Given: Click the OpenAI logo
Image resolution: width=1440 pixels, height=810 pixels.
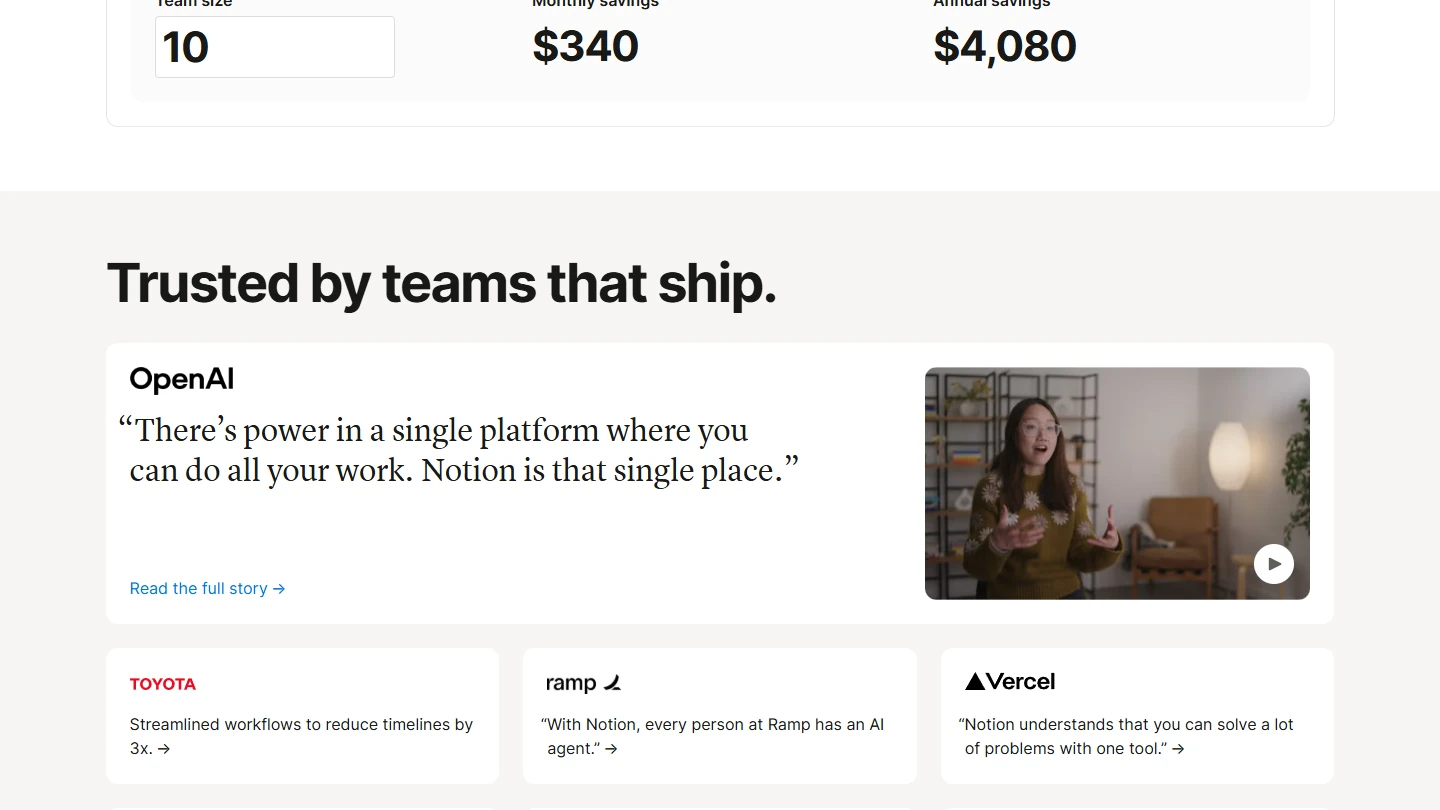Looking at the screenshot, I should pyautogui.click(x=182, y=379).
